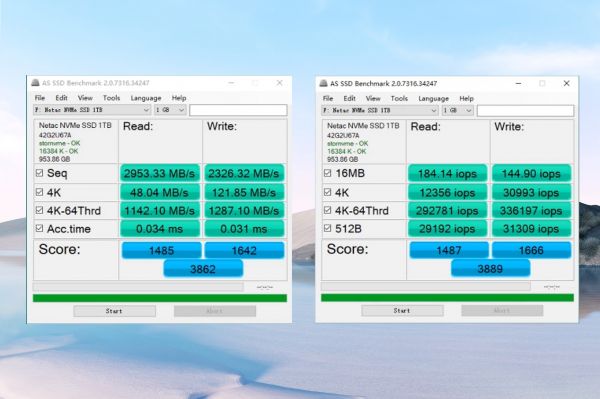Toggle the Acc.time checkbox in left window
Screen dimensions: 600x399
(39, 228)
